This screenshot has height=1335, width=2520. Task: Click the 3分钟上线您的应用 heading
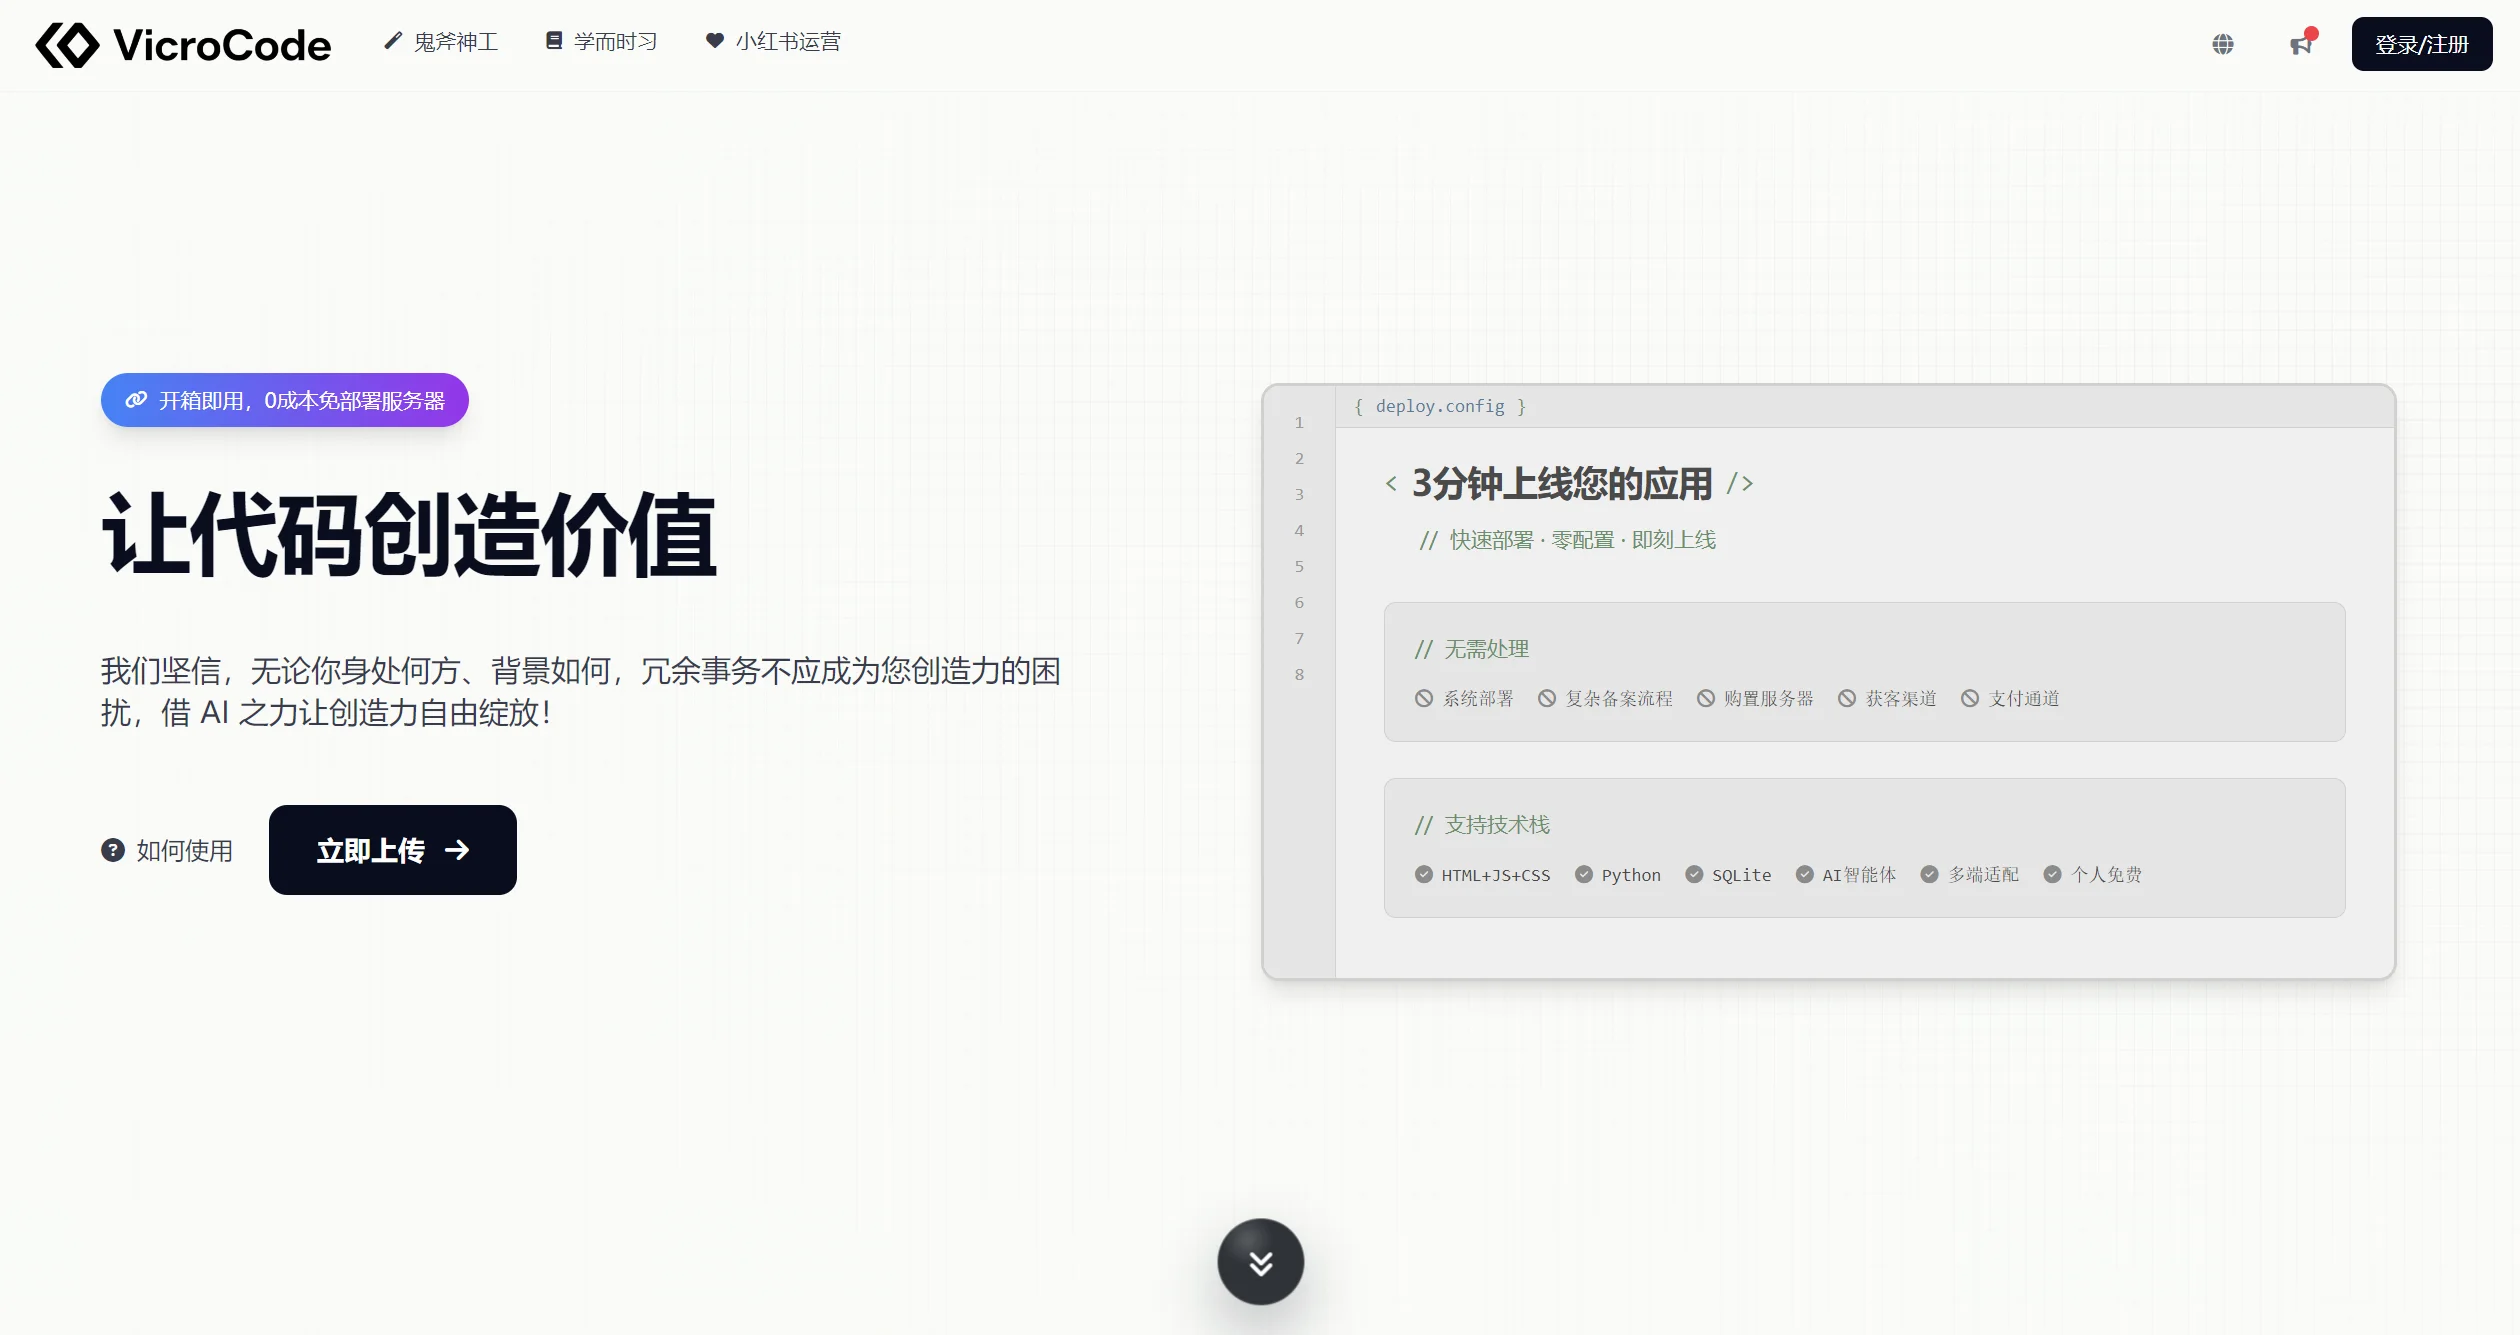pyautogui.click(x=1562, y=484)
